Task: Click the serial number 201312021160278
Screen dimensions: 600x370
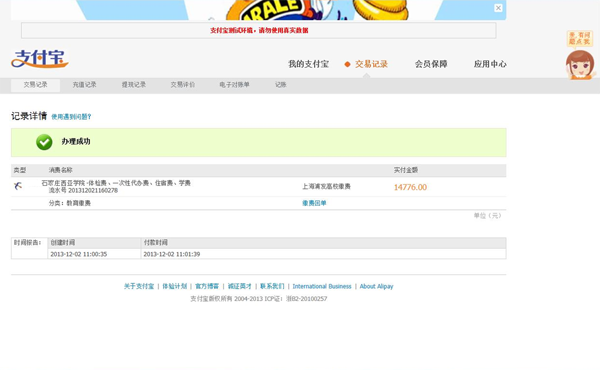Action: pyautogui.click(x=93, y=190)
